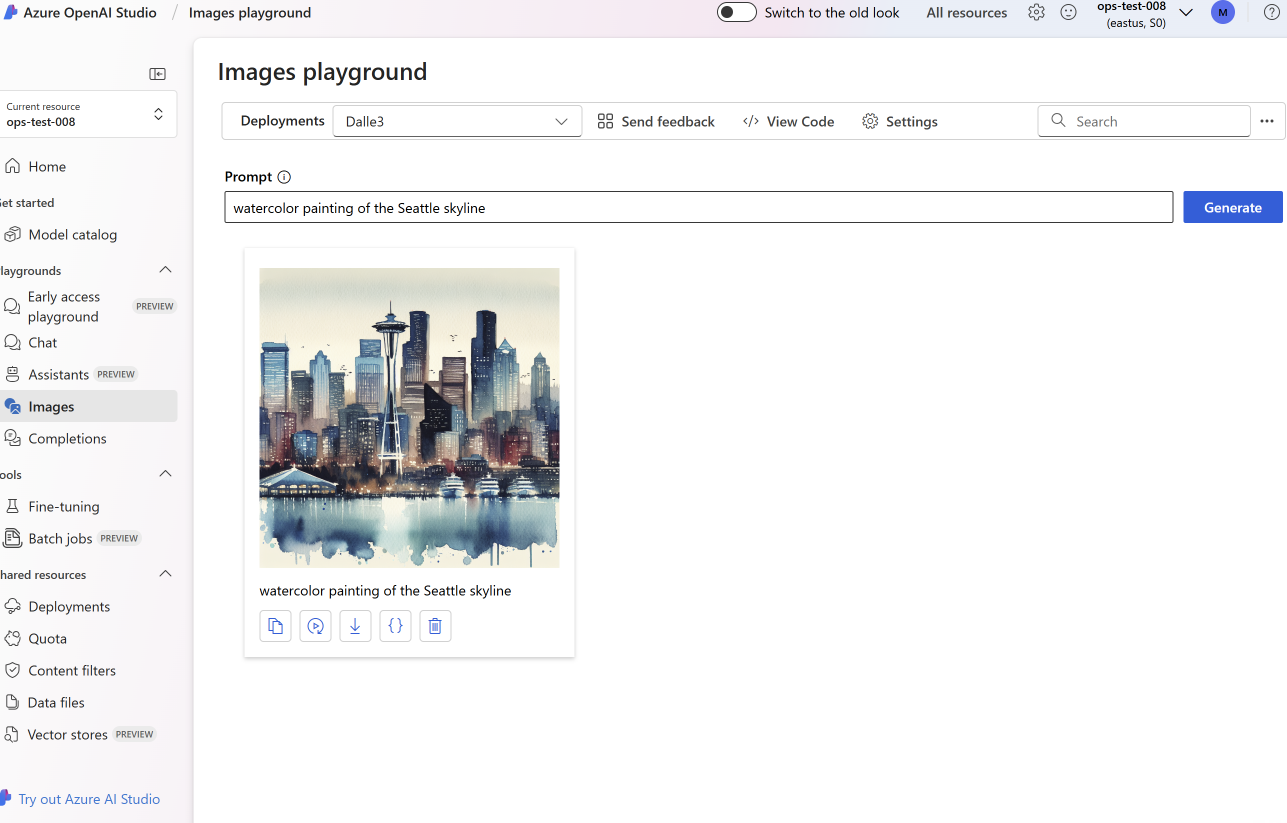Open the user avatar M menu

click(1222, 13)
